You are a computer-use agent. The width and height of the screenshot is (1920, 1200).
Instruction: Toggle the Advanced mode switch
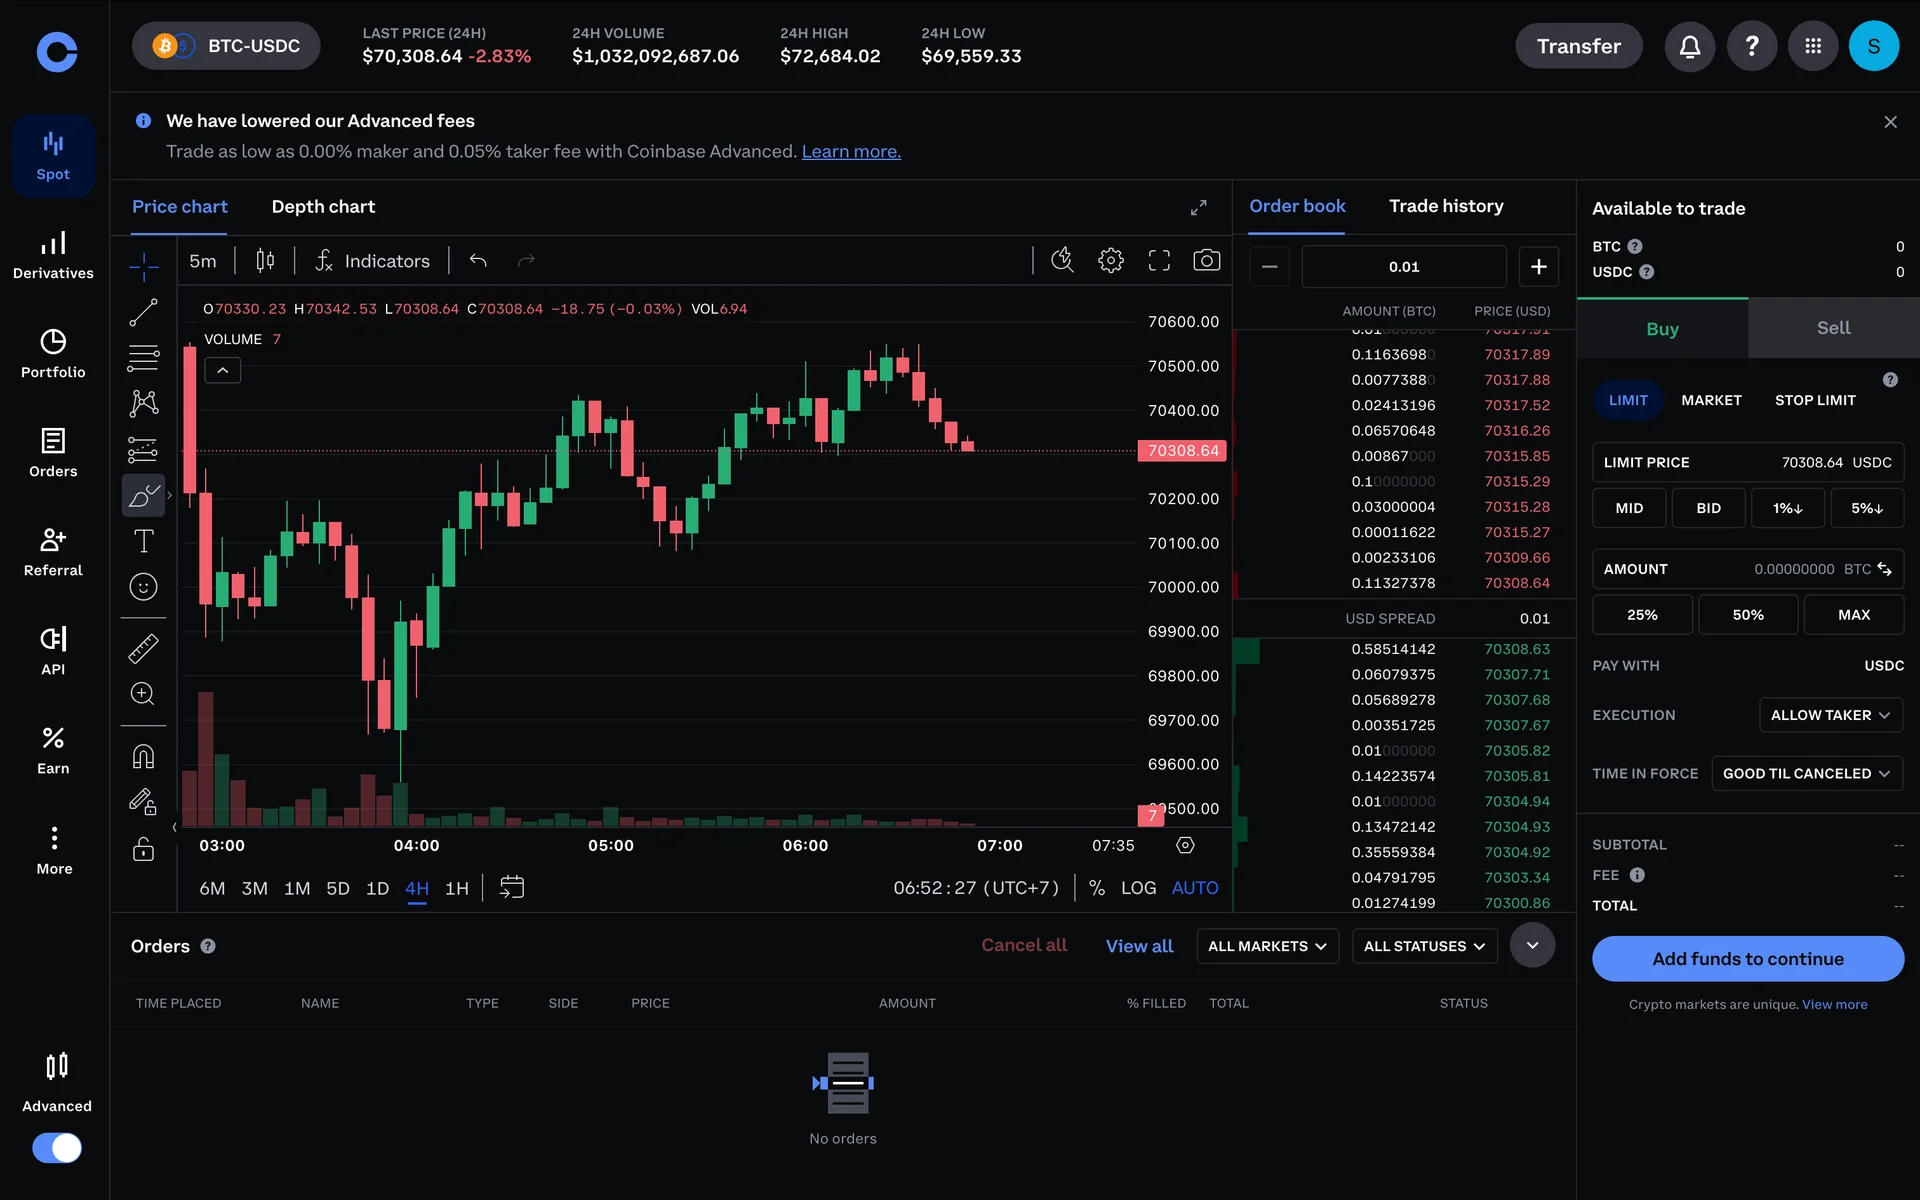pos(57,1147)
